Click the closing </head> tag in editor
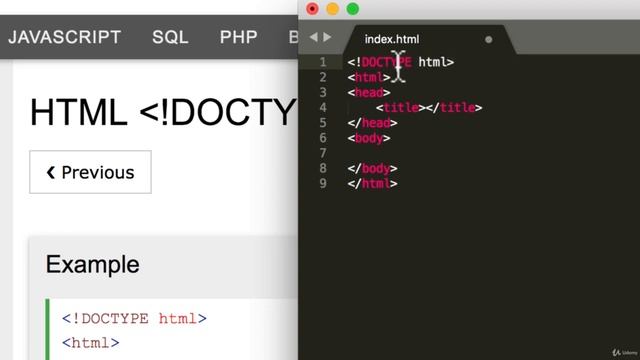This screenshot has height=360, width=640. [372, 123]
